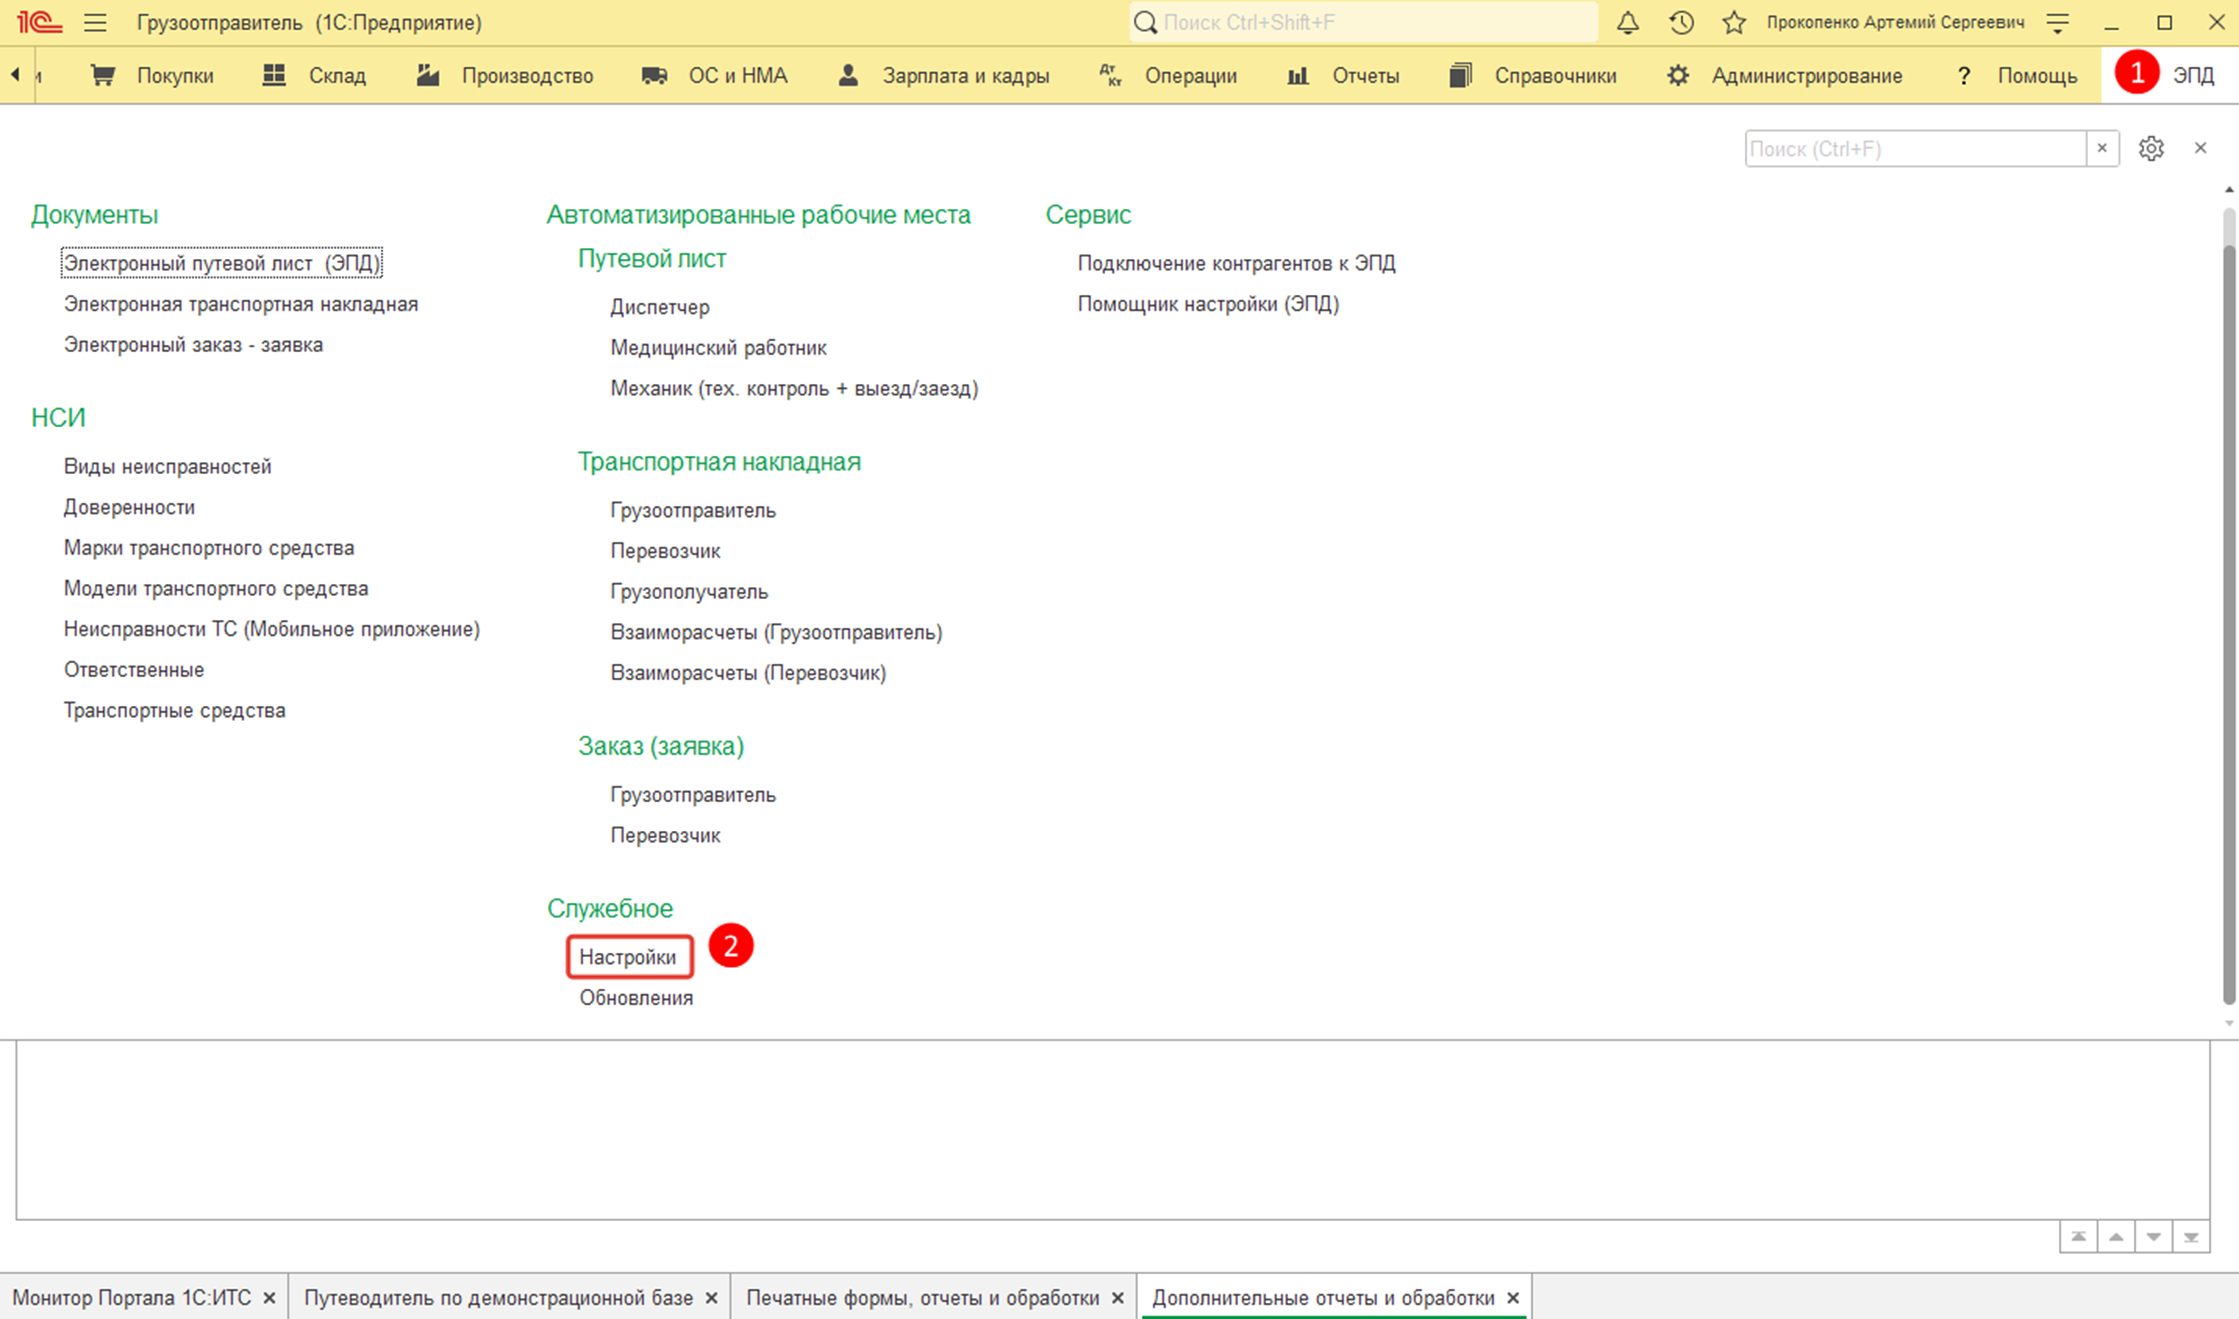2239x1319 pixels.
Task: Open Транспортные средства
Action: click(x=175, y=710)
